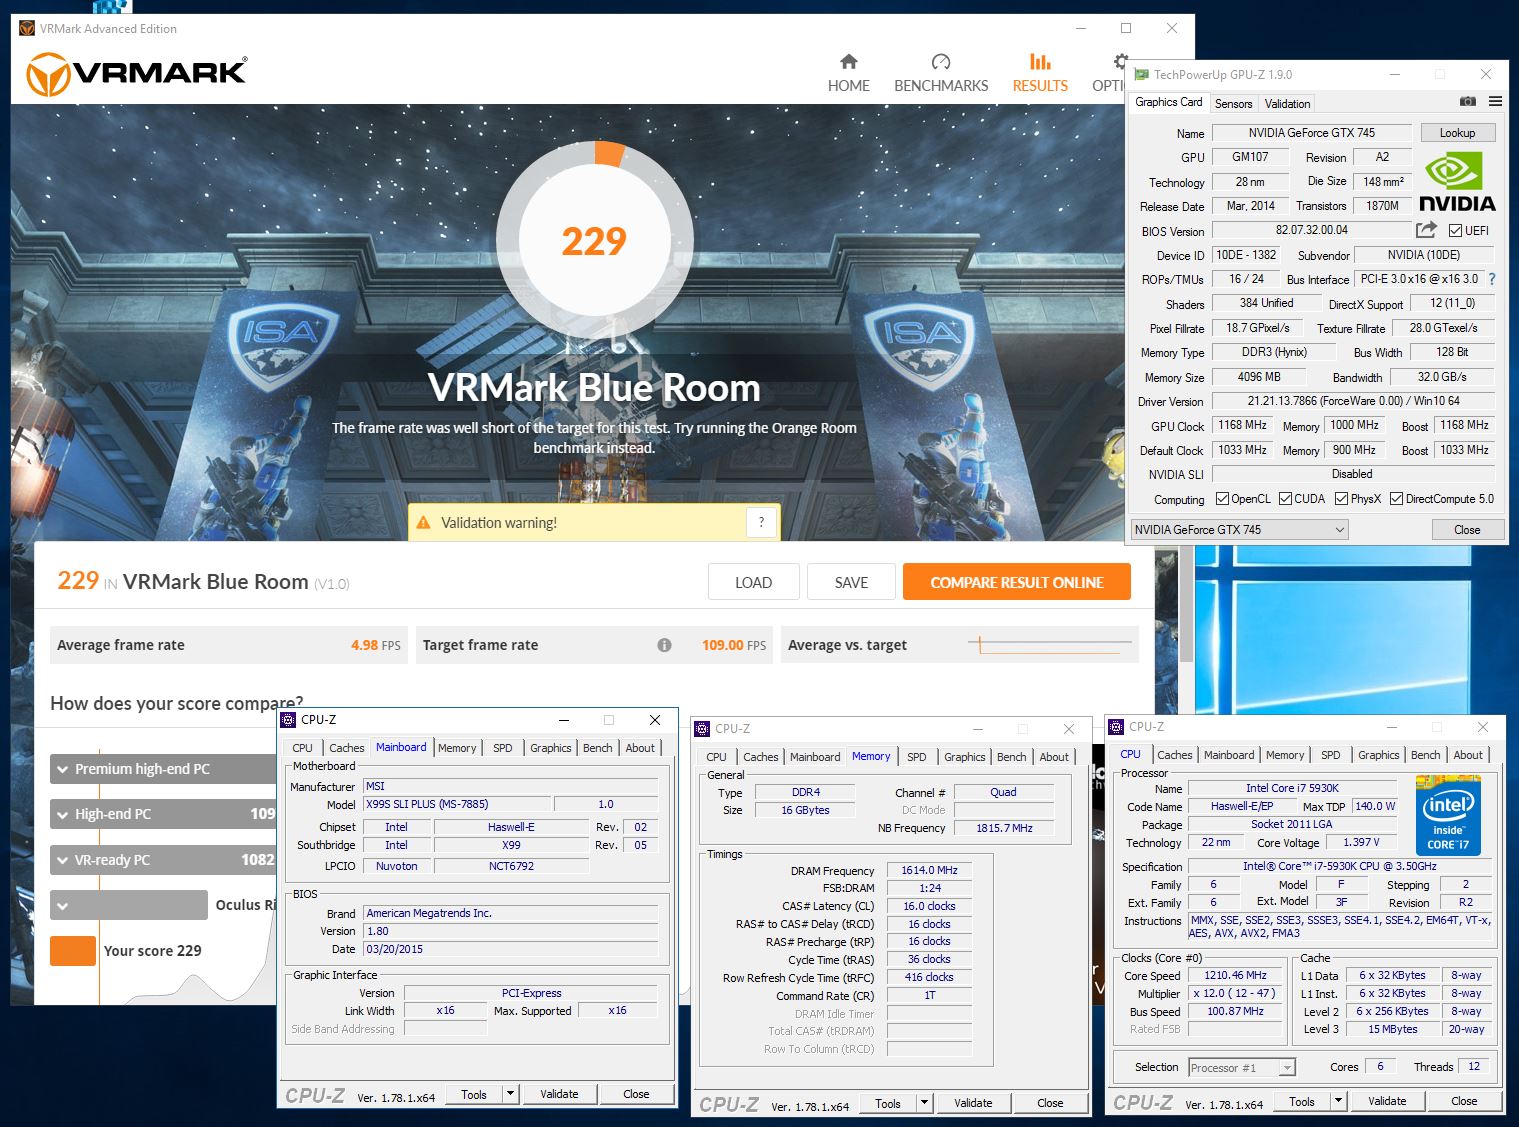
Task: Click Tools button in Memory CPU-Z window
Action: point(888,1103)
